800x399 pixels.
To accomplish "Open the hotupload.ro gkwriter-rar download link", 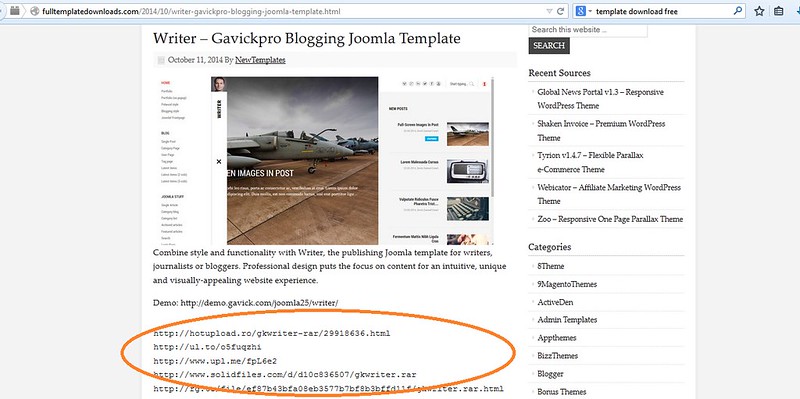I will click(272, 334).
